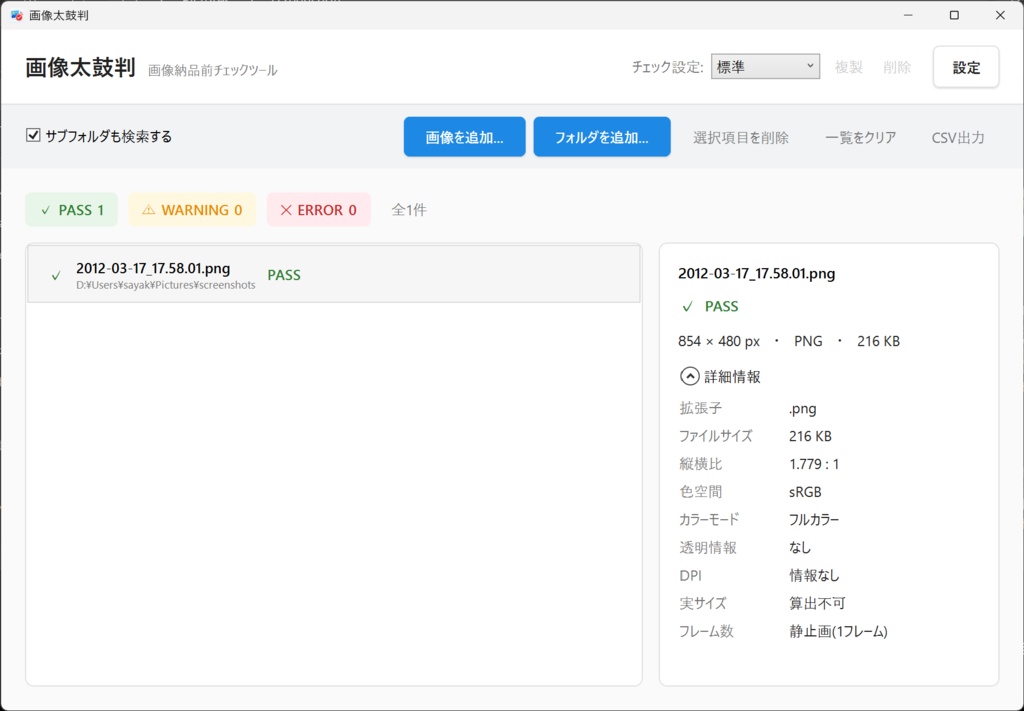
Task: Click the 情報なし value beside DPI
Action: pos(814,576)
